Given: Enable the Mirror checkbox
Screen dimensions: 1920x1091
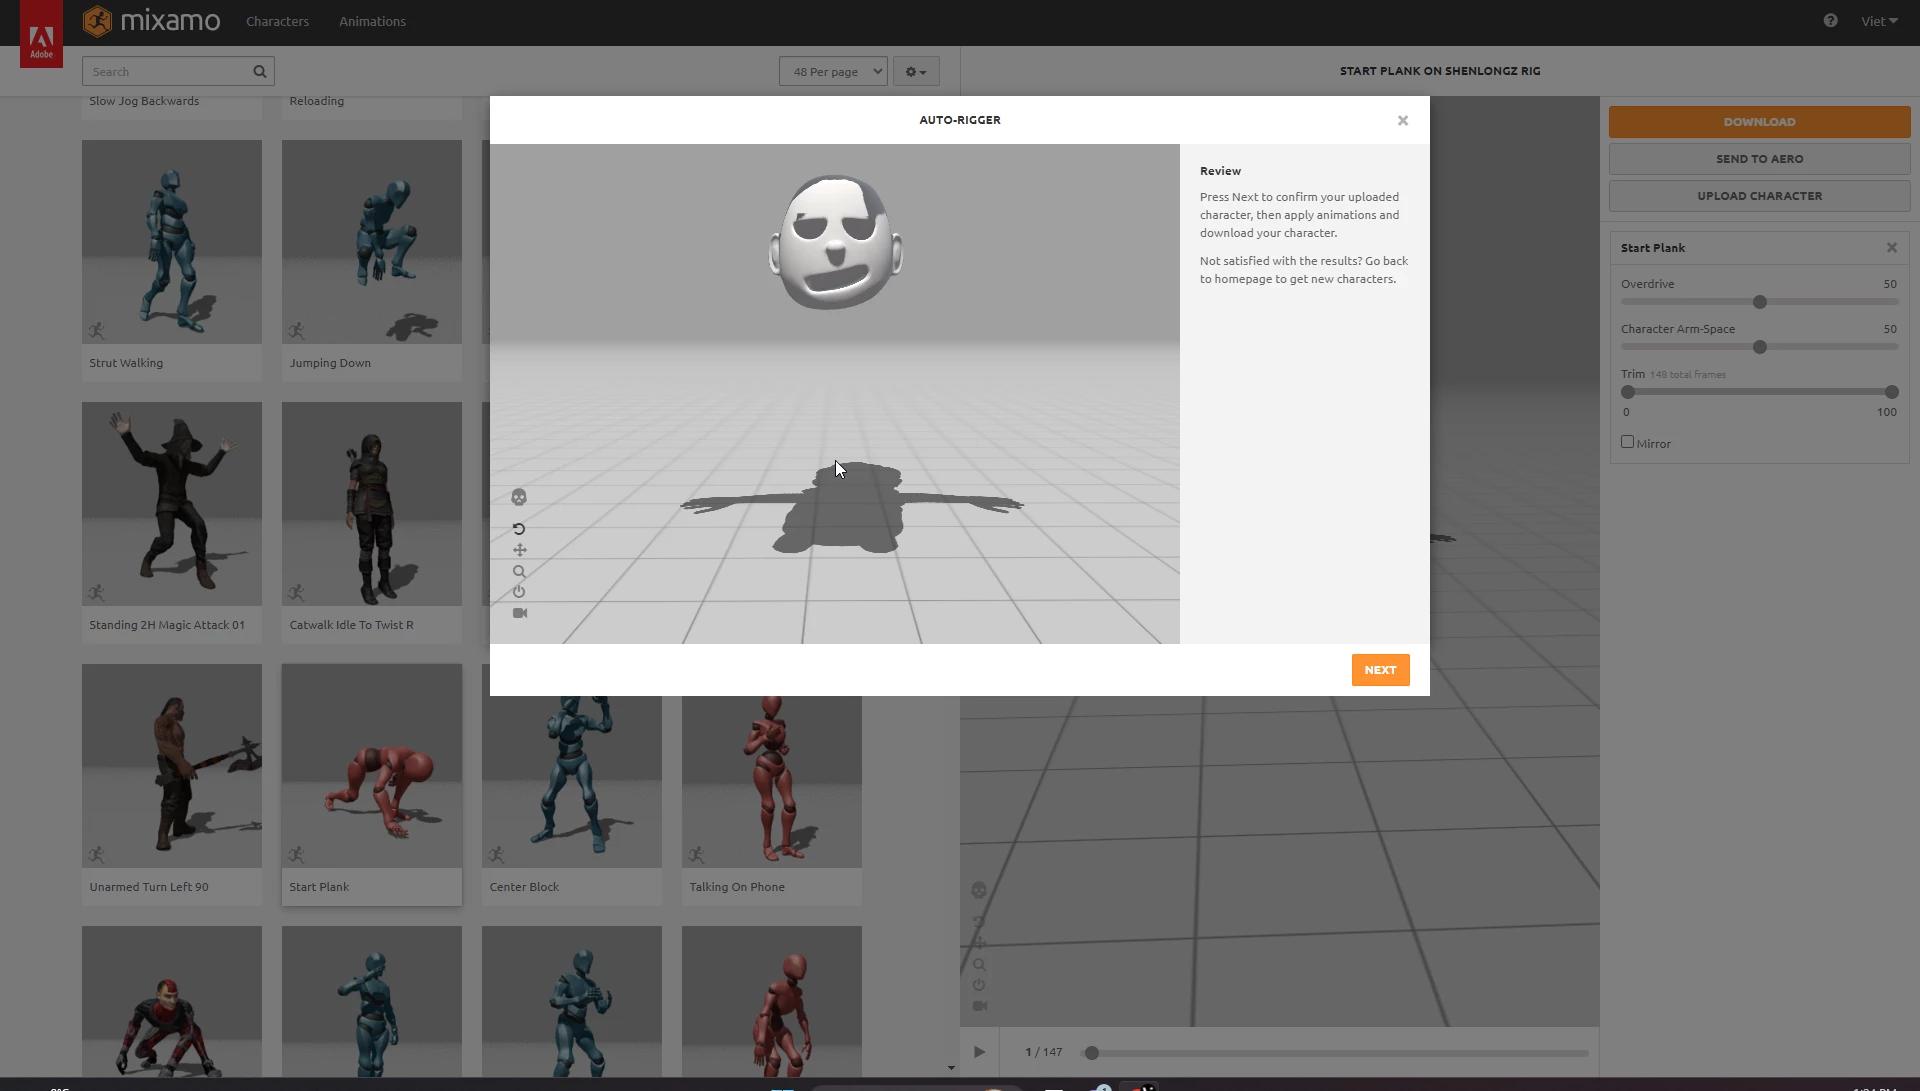Looking at the screenshot, I should [x=1627, y=442].
